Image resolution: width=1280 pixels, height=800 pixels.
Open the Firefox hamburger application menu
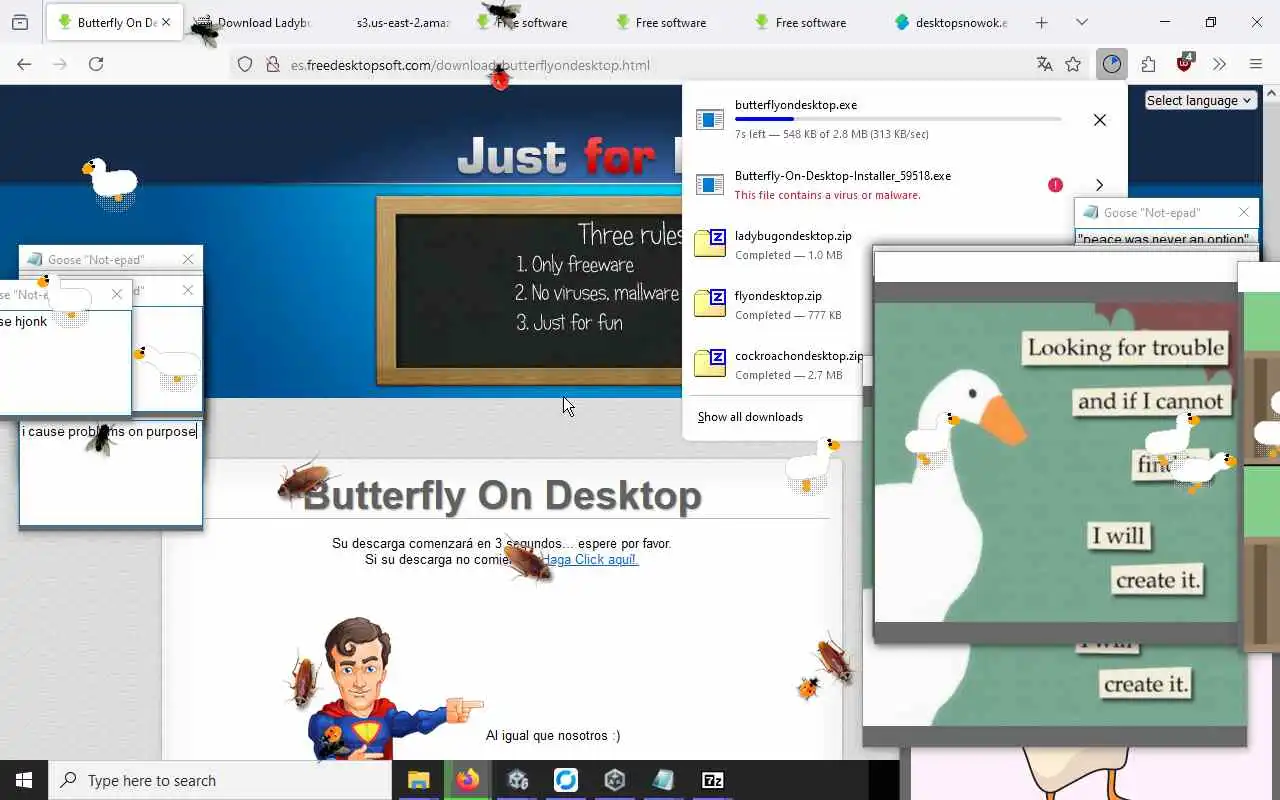(x=1256, y=64)
